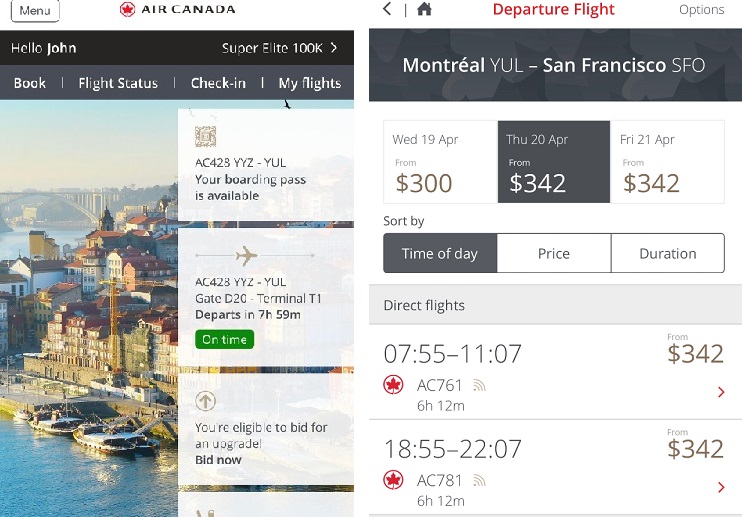
Task: Tap the Wi-Fi icon beside AC761
Action: click(479, 384)
